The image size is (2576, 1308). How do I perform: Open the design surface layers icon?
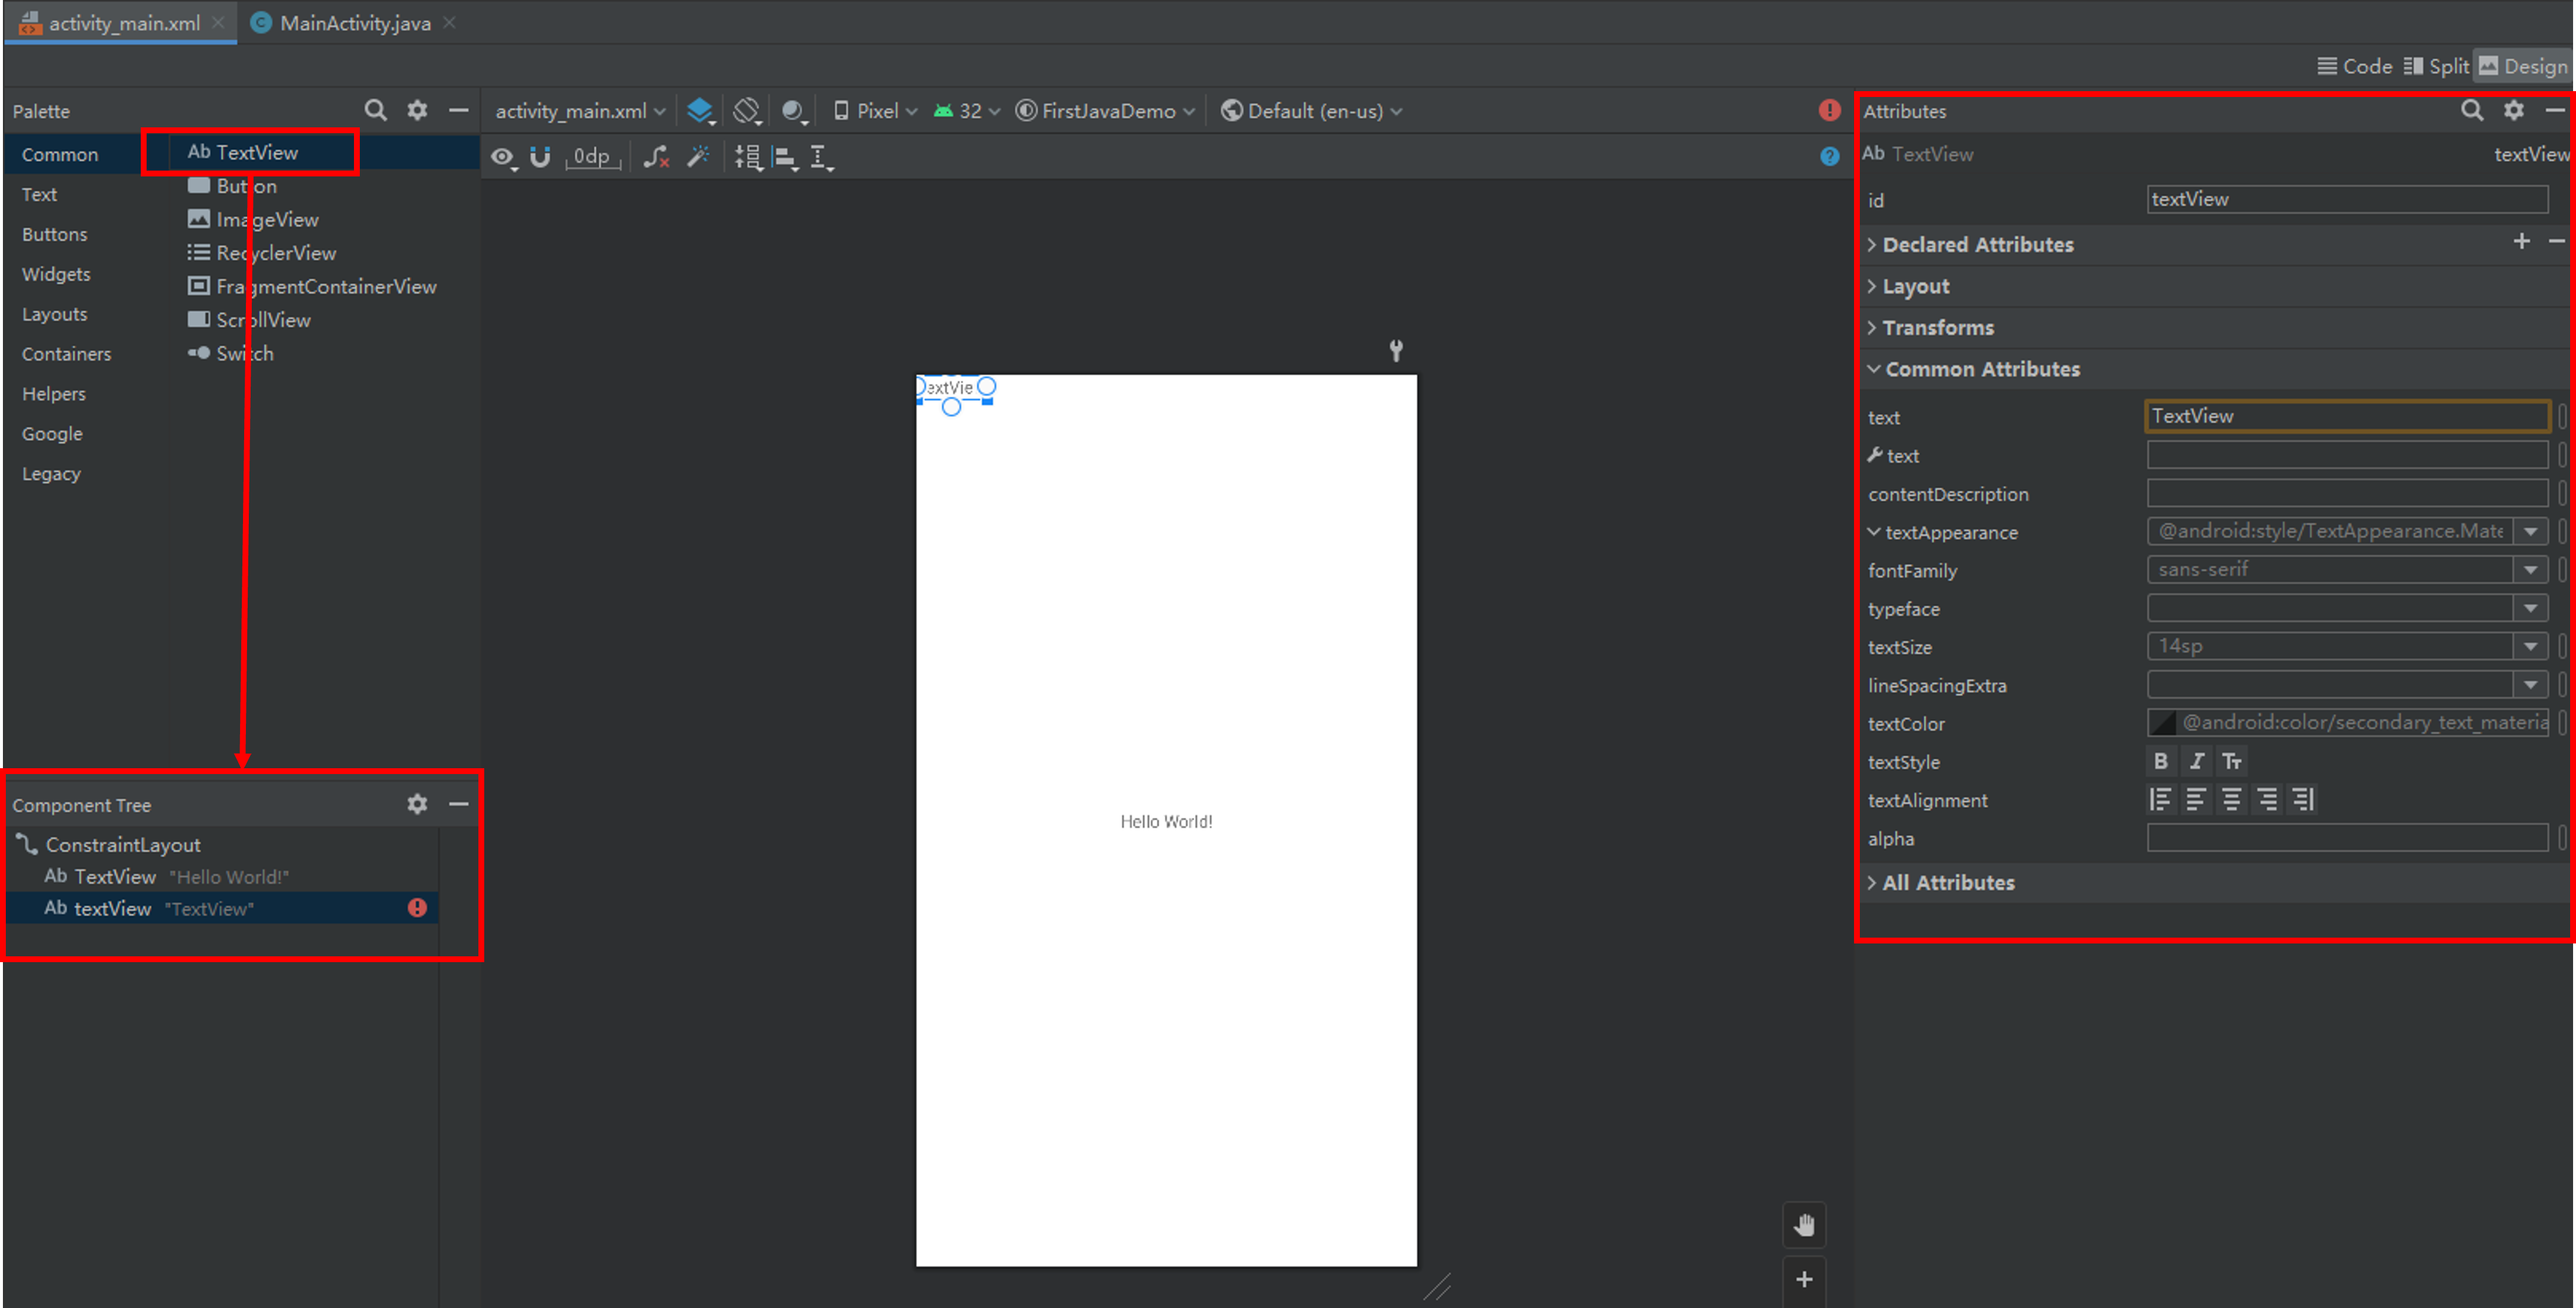pos(700,110)
